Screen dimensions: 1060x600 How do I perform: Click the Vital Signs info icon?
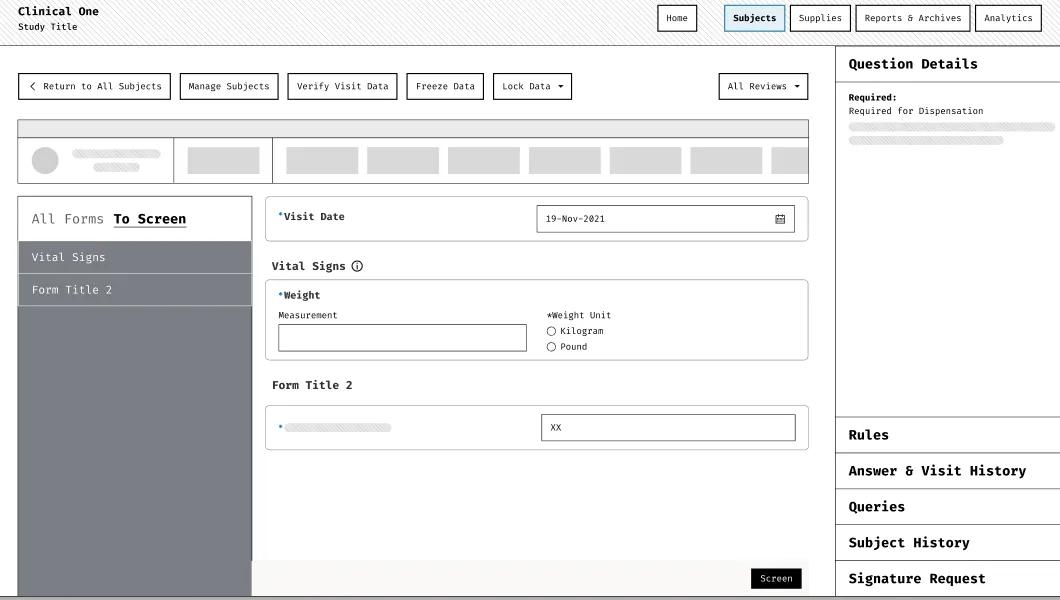(357, 266)
